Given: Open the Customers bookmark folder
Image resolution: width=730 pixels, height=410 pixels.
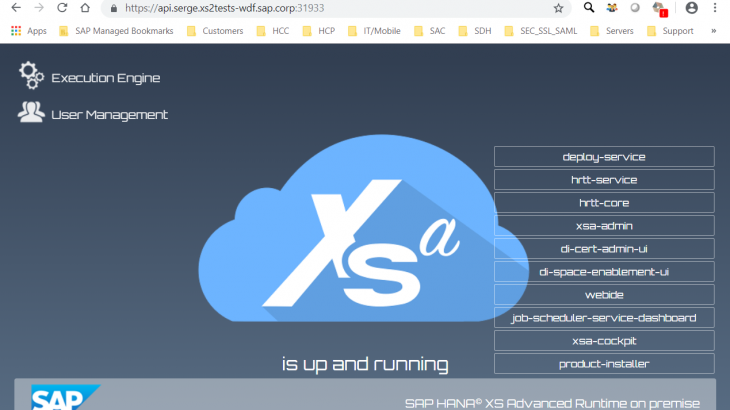Looking at the screenshot, I should [x=215, y=31].
